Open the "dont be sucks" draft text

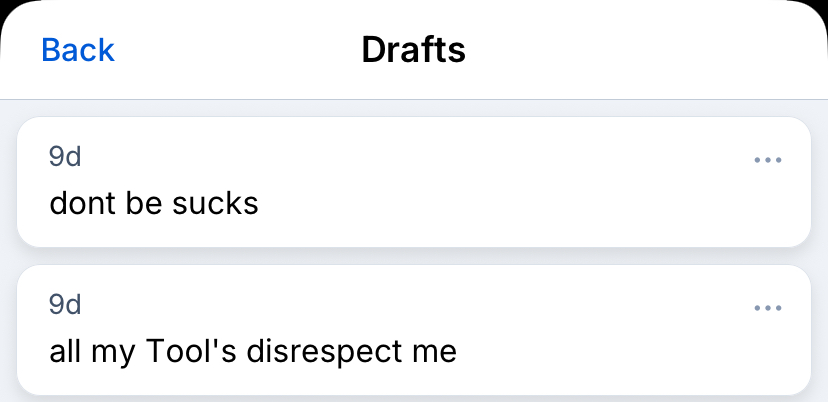[x=154, y=204]
